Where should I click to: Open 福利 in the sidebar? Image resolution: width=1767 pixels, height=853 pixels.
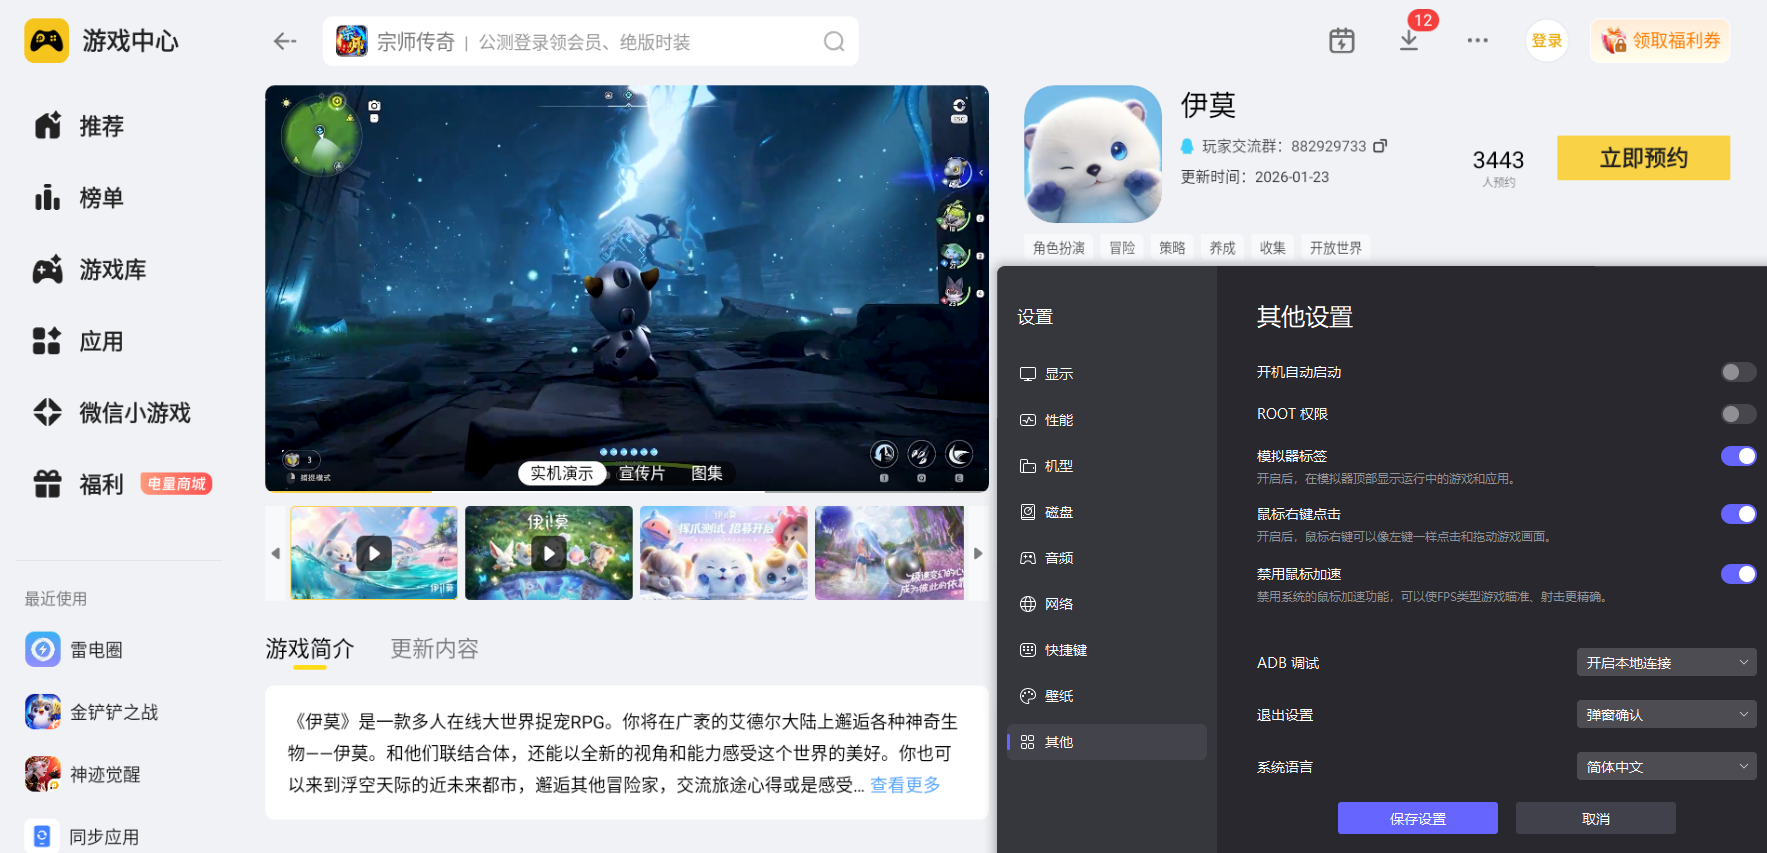coord(80,485)
